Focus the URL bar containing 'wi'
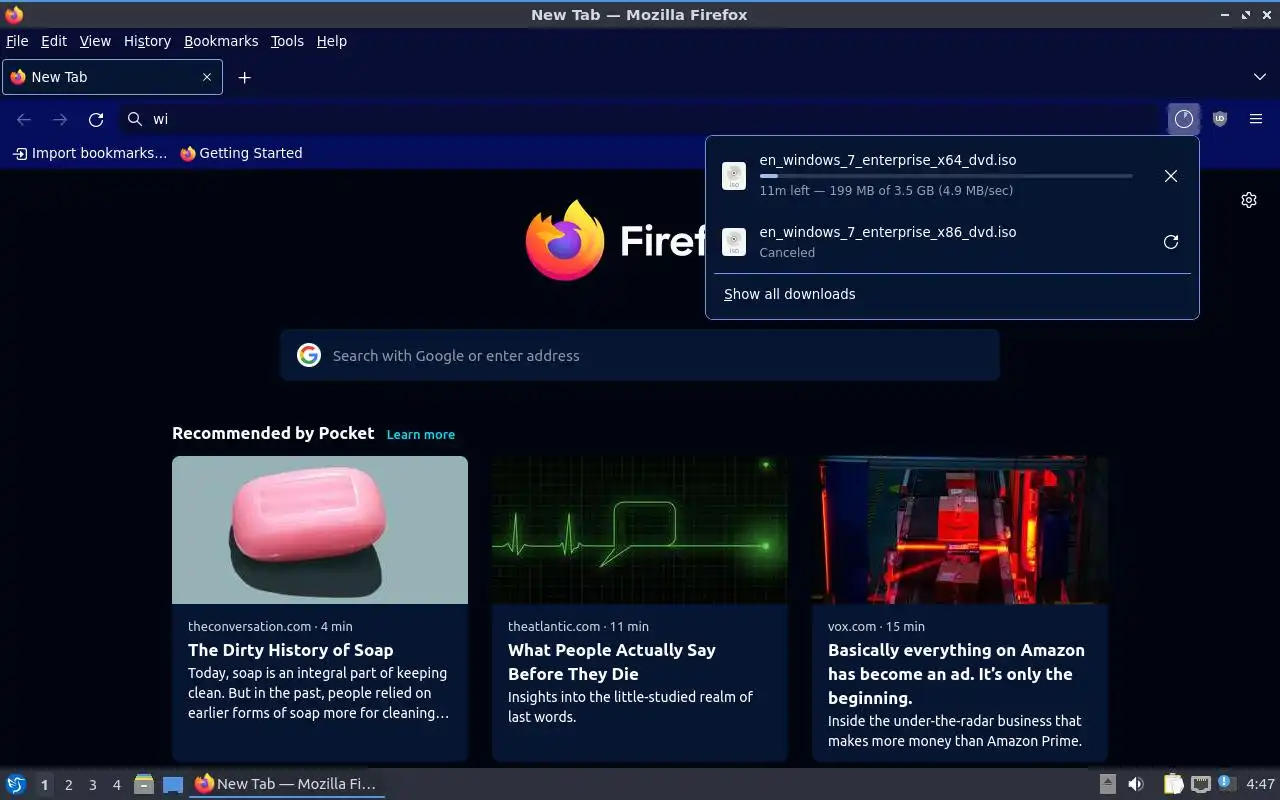Viewport: 1280px width, 800px height. [x=640, y=119]
